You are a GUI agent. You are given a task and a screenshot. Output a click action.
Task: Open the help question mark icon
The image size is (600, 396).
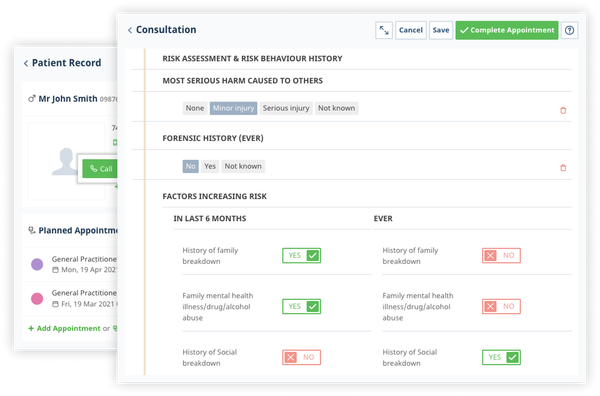point(569,30)
